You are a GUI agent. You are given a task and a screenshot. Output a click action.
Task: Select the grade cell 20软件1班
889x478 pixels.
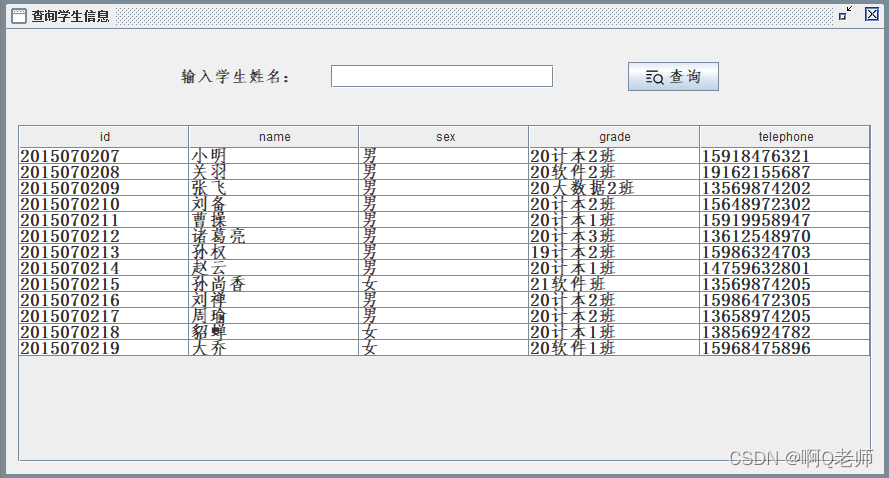[614, 348]
